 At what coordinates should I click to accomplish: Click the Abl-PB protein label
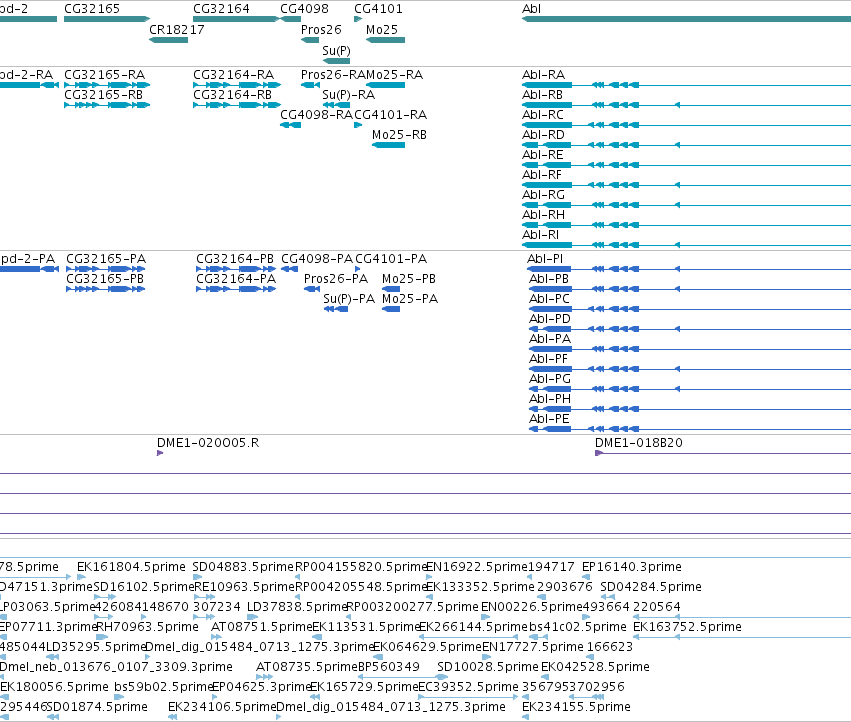(549, 279)
